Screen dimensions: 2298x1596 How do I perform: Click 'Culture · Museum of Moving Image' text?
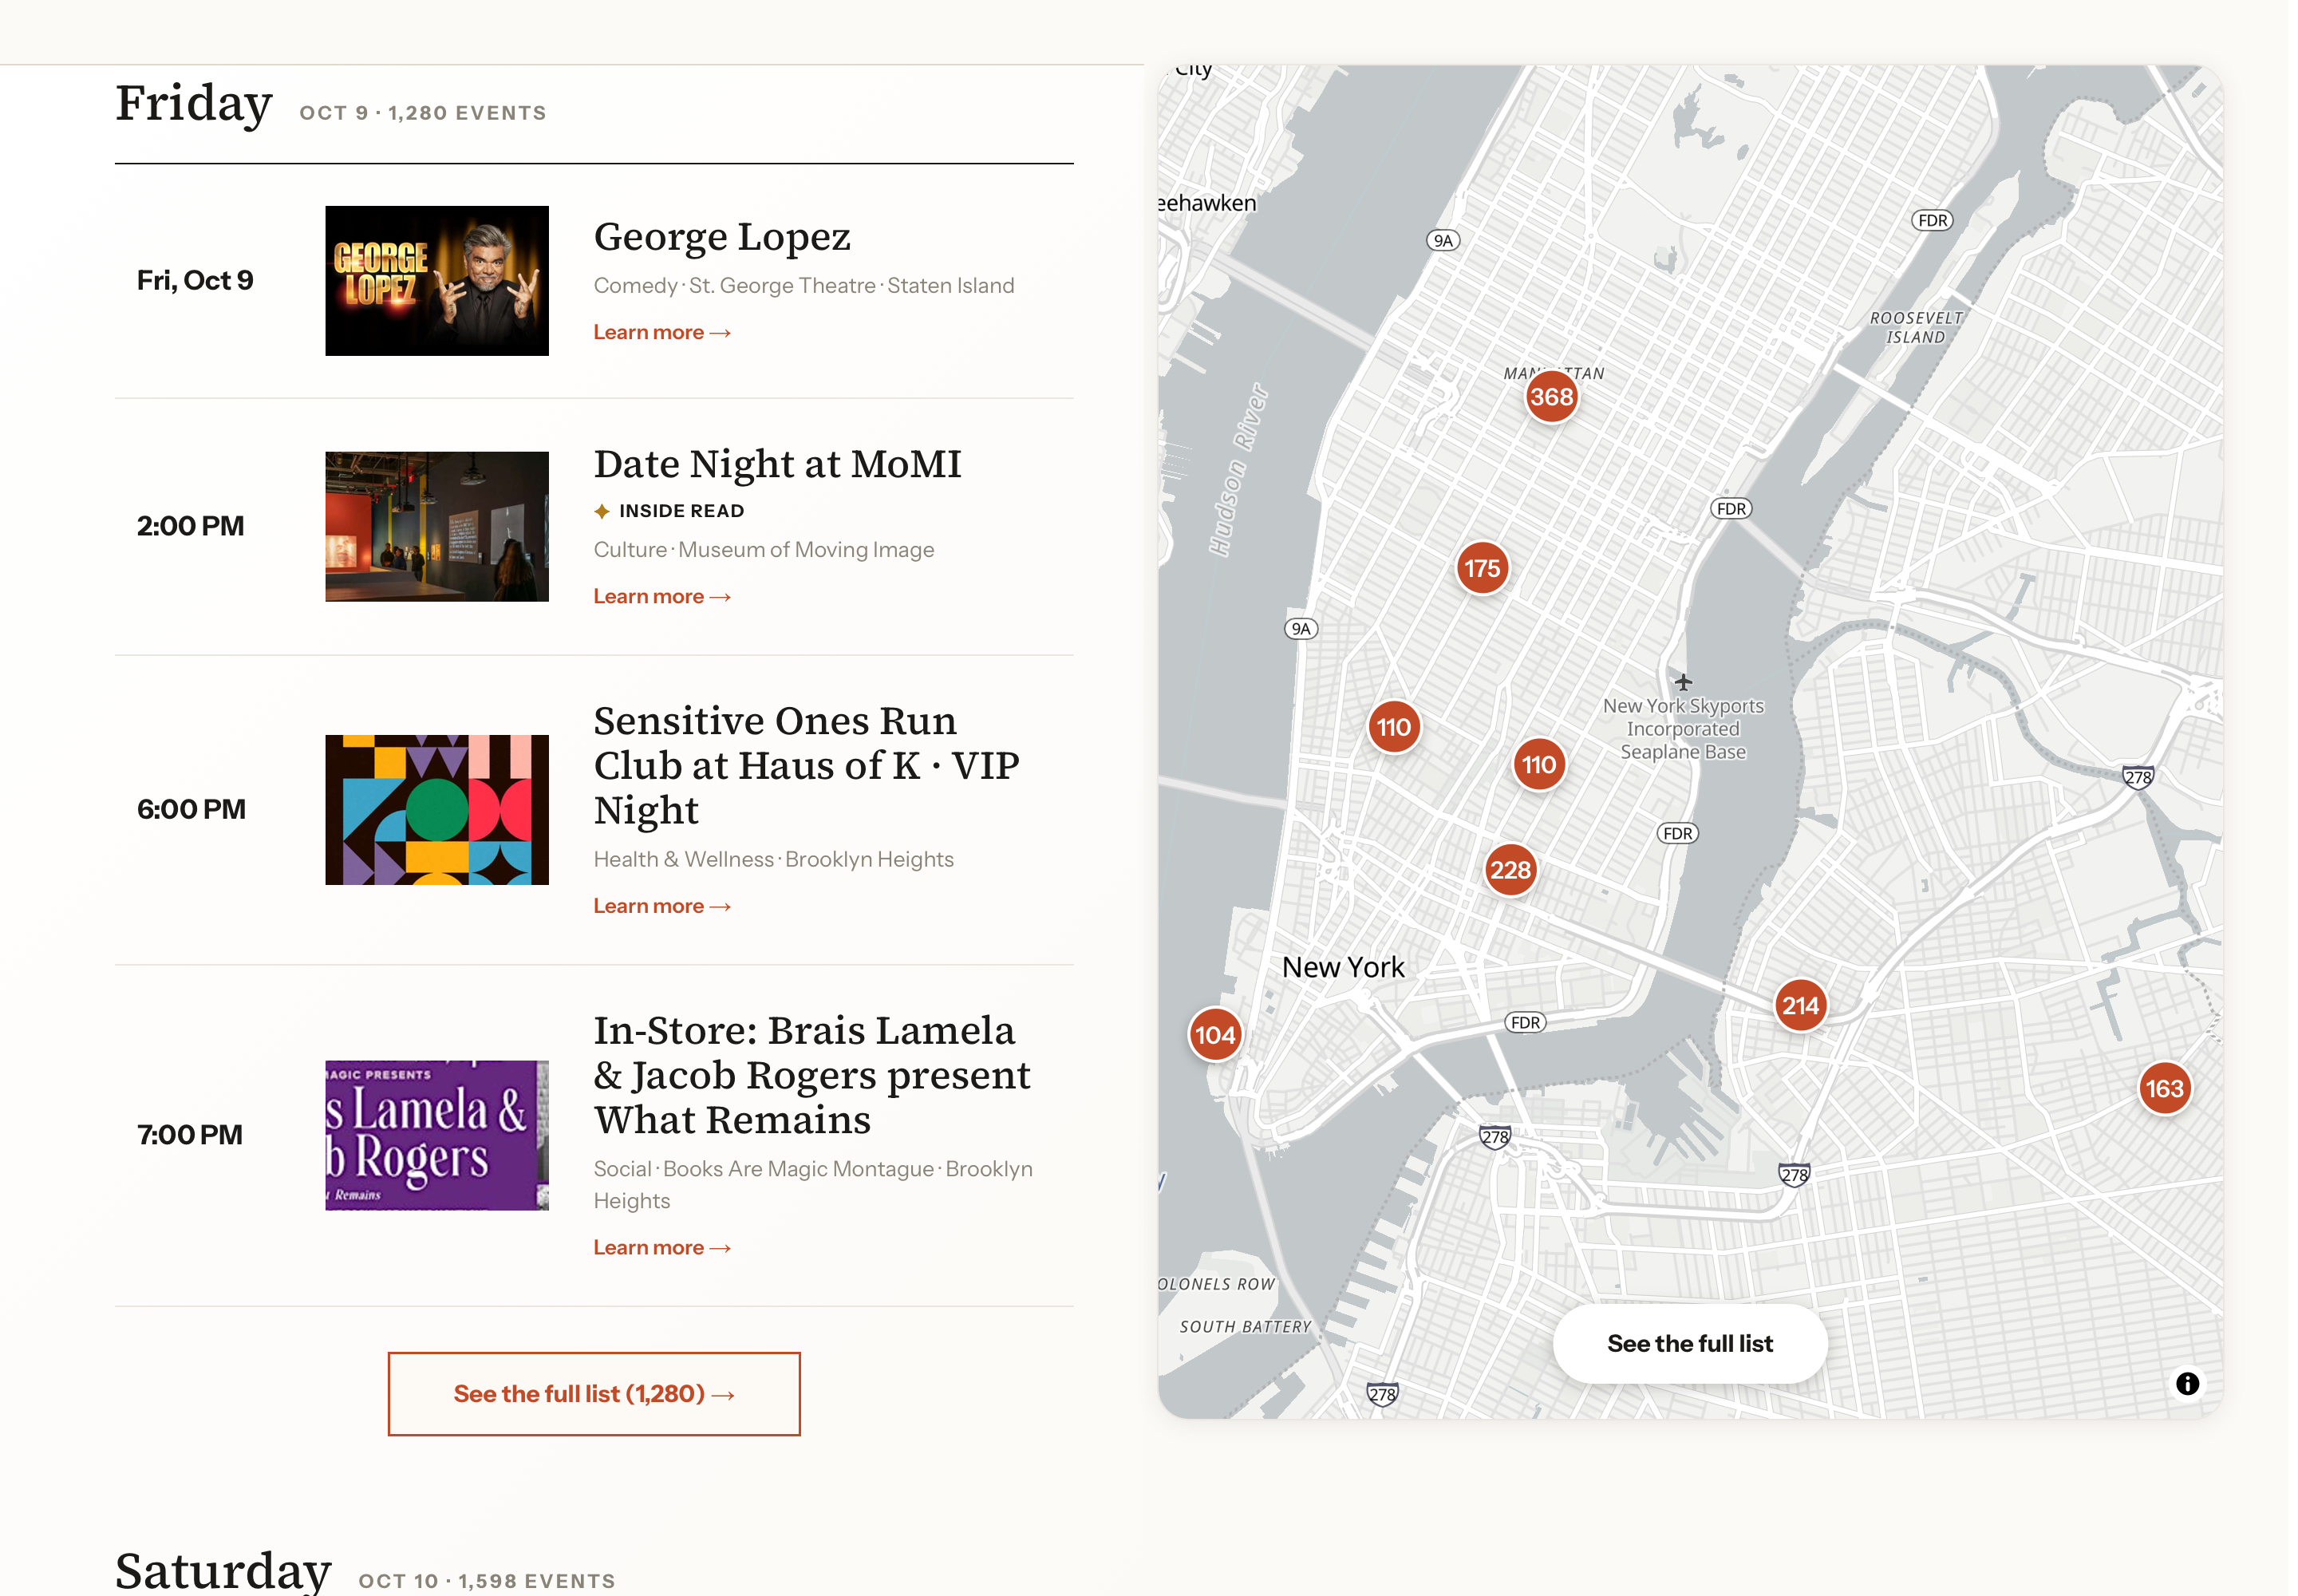tap(763, 549)
